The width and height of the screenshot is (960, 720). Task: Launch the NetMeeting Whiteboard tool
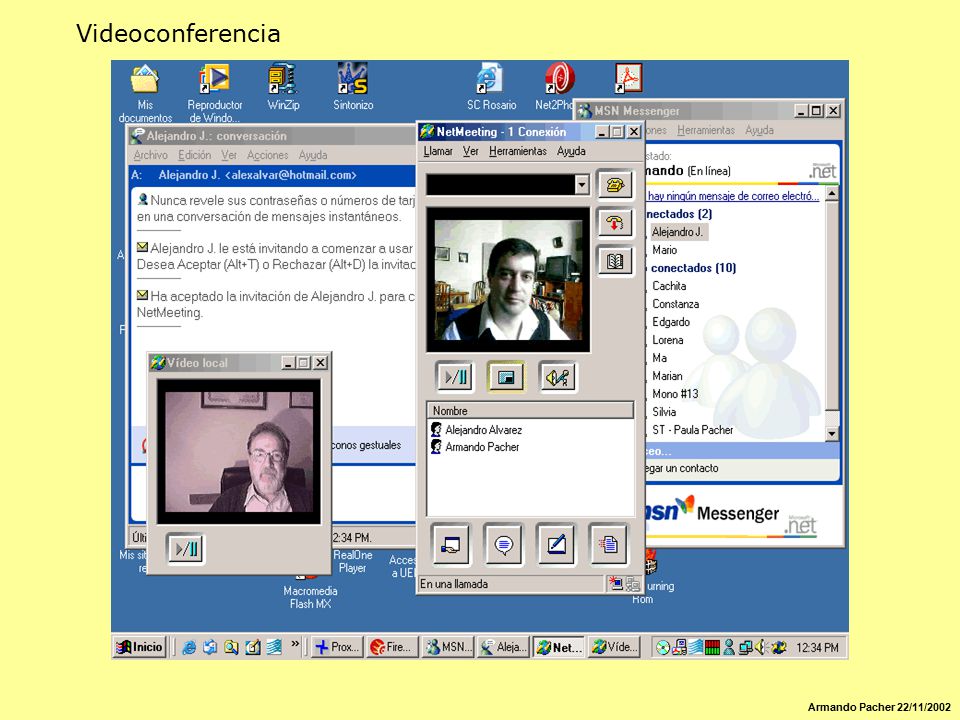(x=556, y=544)
